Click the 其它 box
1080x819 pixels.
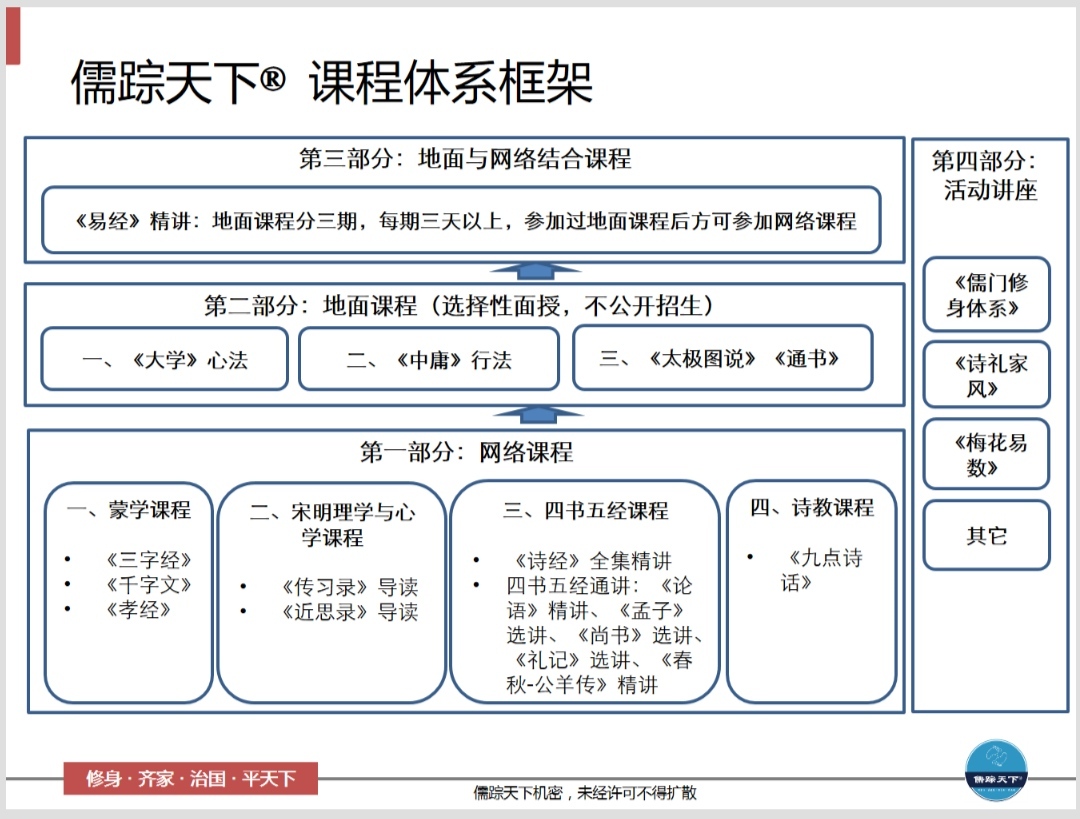[986, 536]
